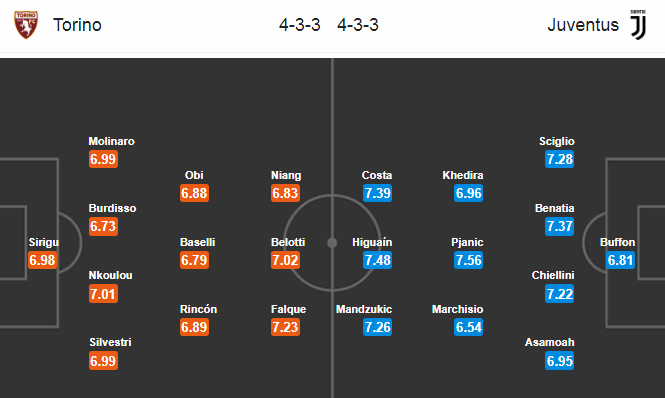Click Sirigu's 6.98 rating badge
The image size is (665, 398).
point(42,260)
